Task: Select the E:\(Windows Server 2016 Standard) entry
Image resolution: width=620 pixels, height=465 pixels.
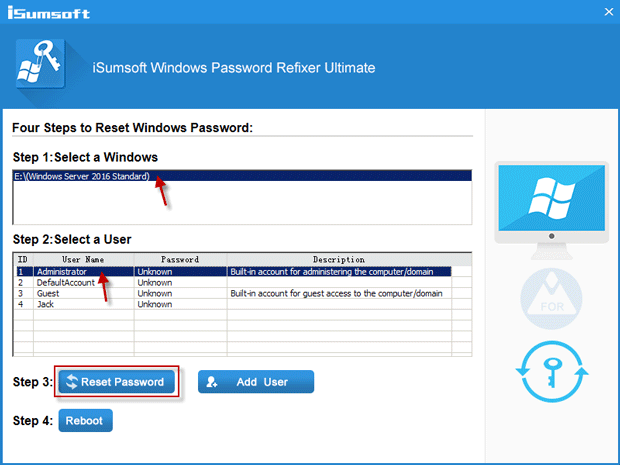Action: click(x=242, y=176)
